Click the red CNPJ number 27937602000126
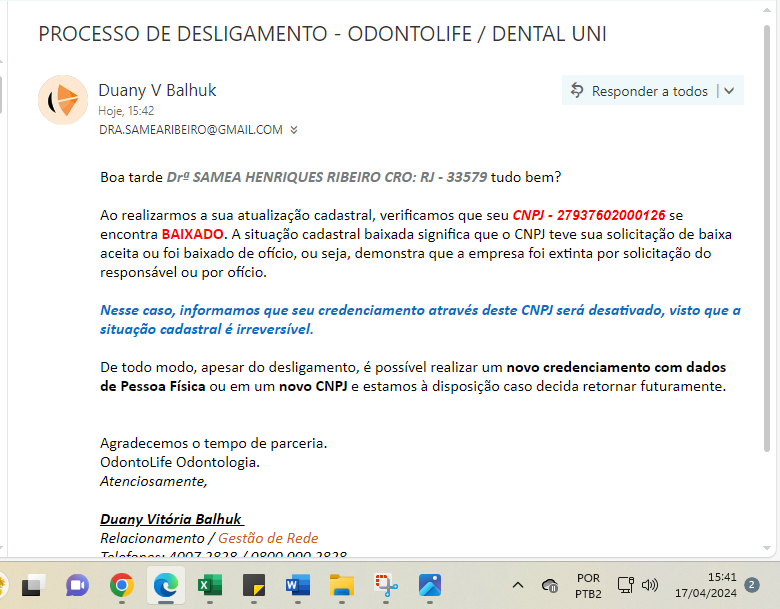 click(x=611, y=215)
